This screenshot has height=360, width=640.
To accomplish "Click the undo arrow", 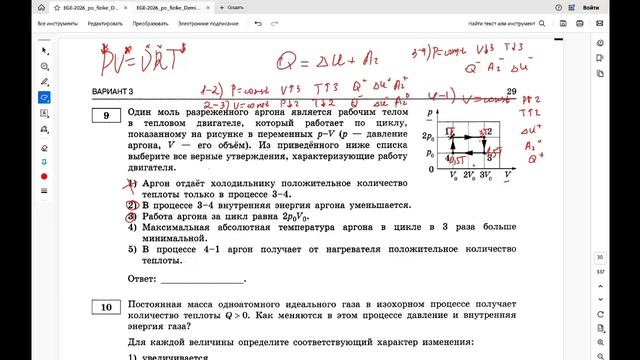I will point(258,24).
